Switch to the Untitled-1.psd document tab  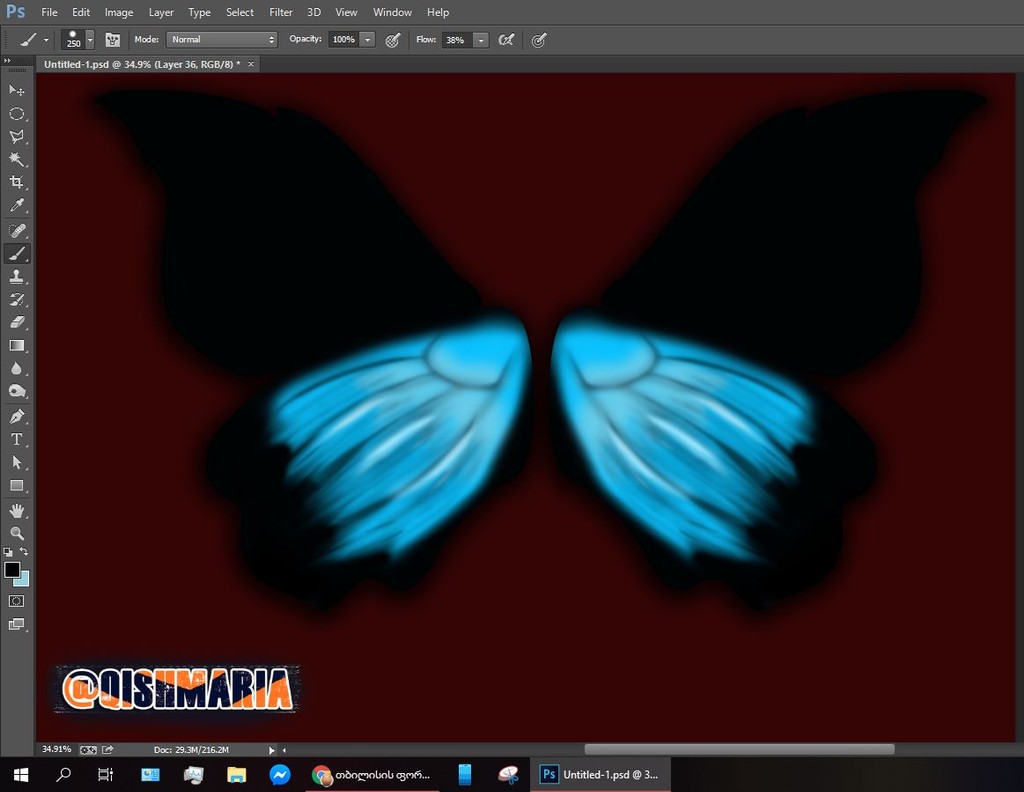click(x=141, y=64)
